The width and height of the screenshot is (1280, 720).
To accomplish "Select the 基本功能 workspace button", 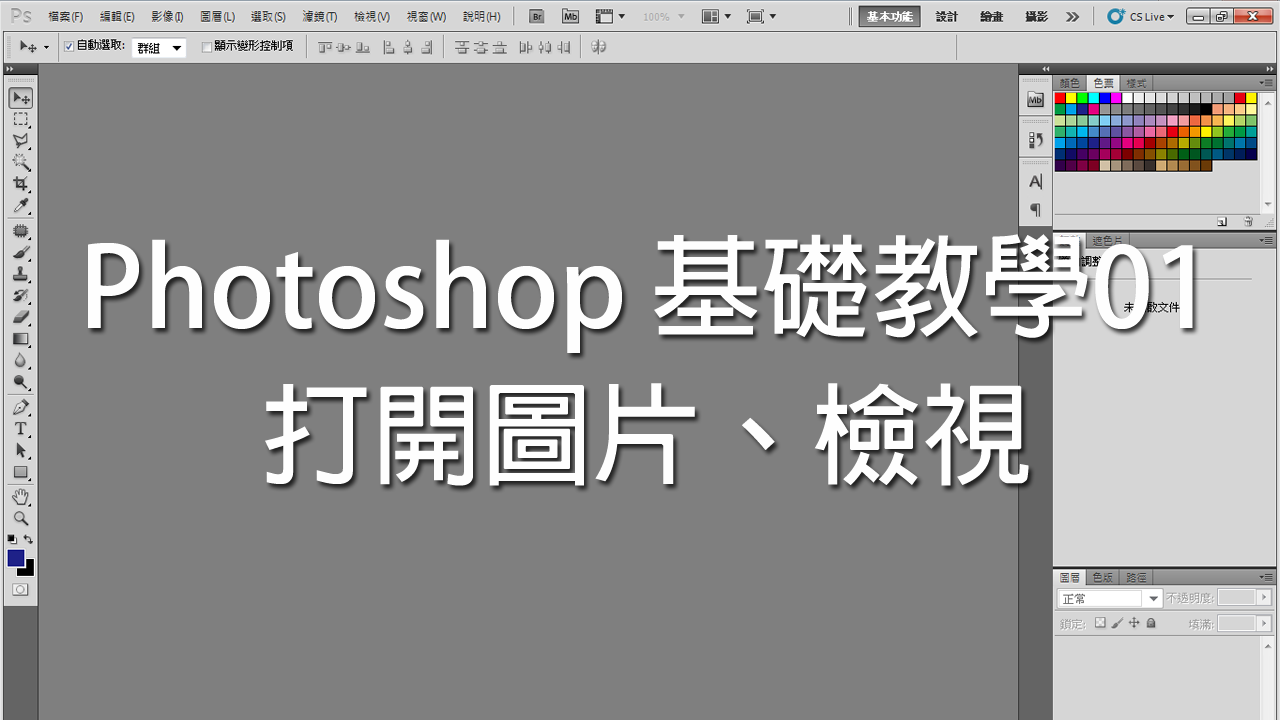I will (x=889, y=17).
